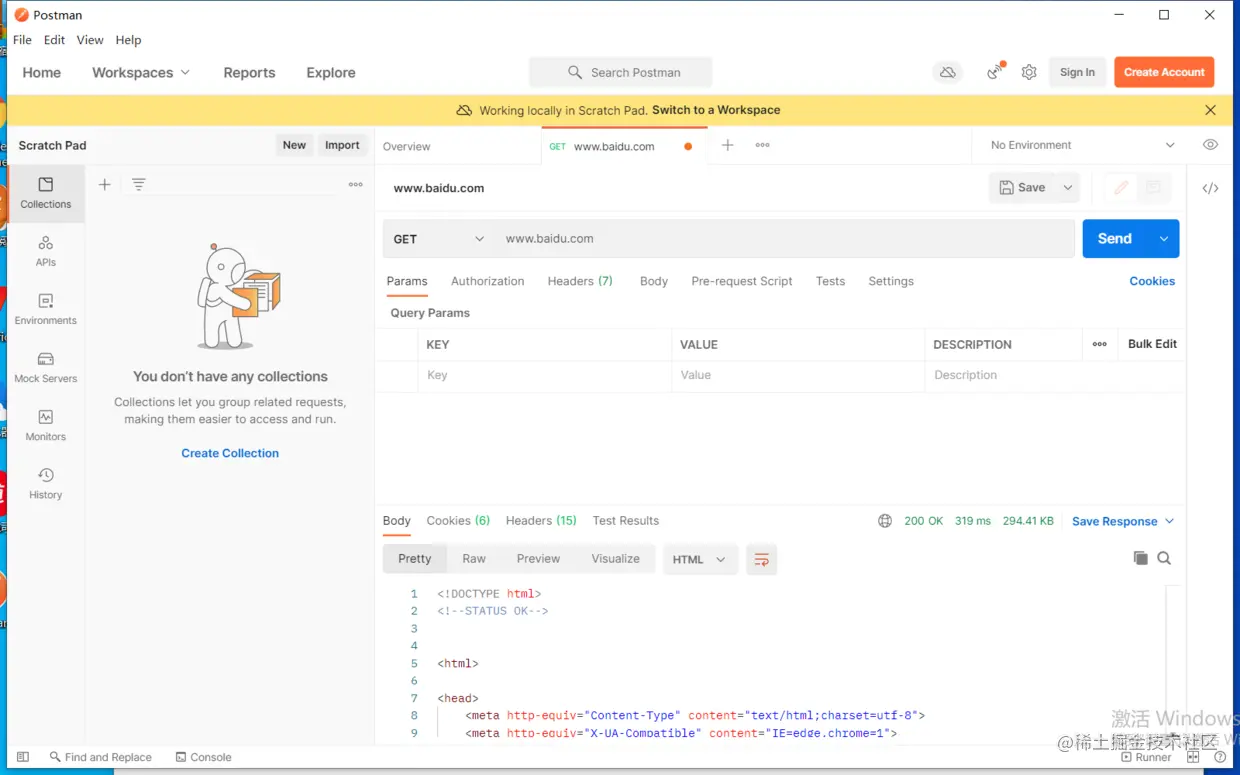
Task: Switch to the request Settings tab
Action: pyautogui.click(x=891, y=281)
